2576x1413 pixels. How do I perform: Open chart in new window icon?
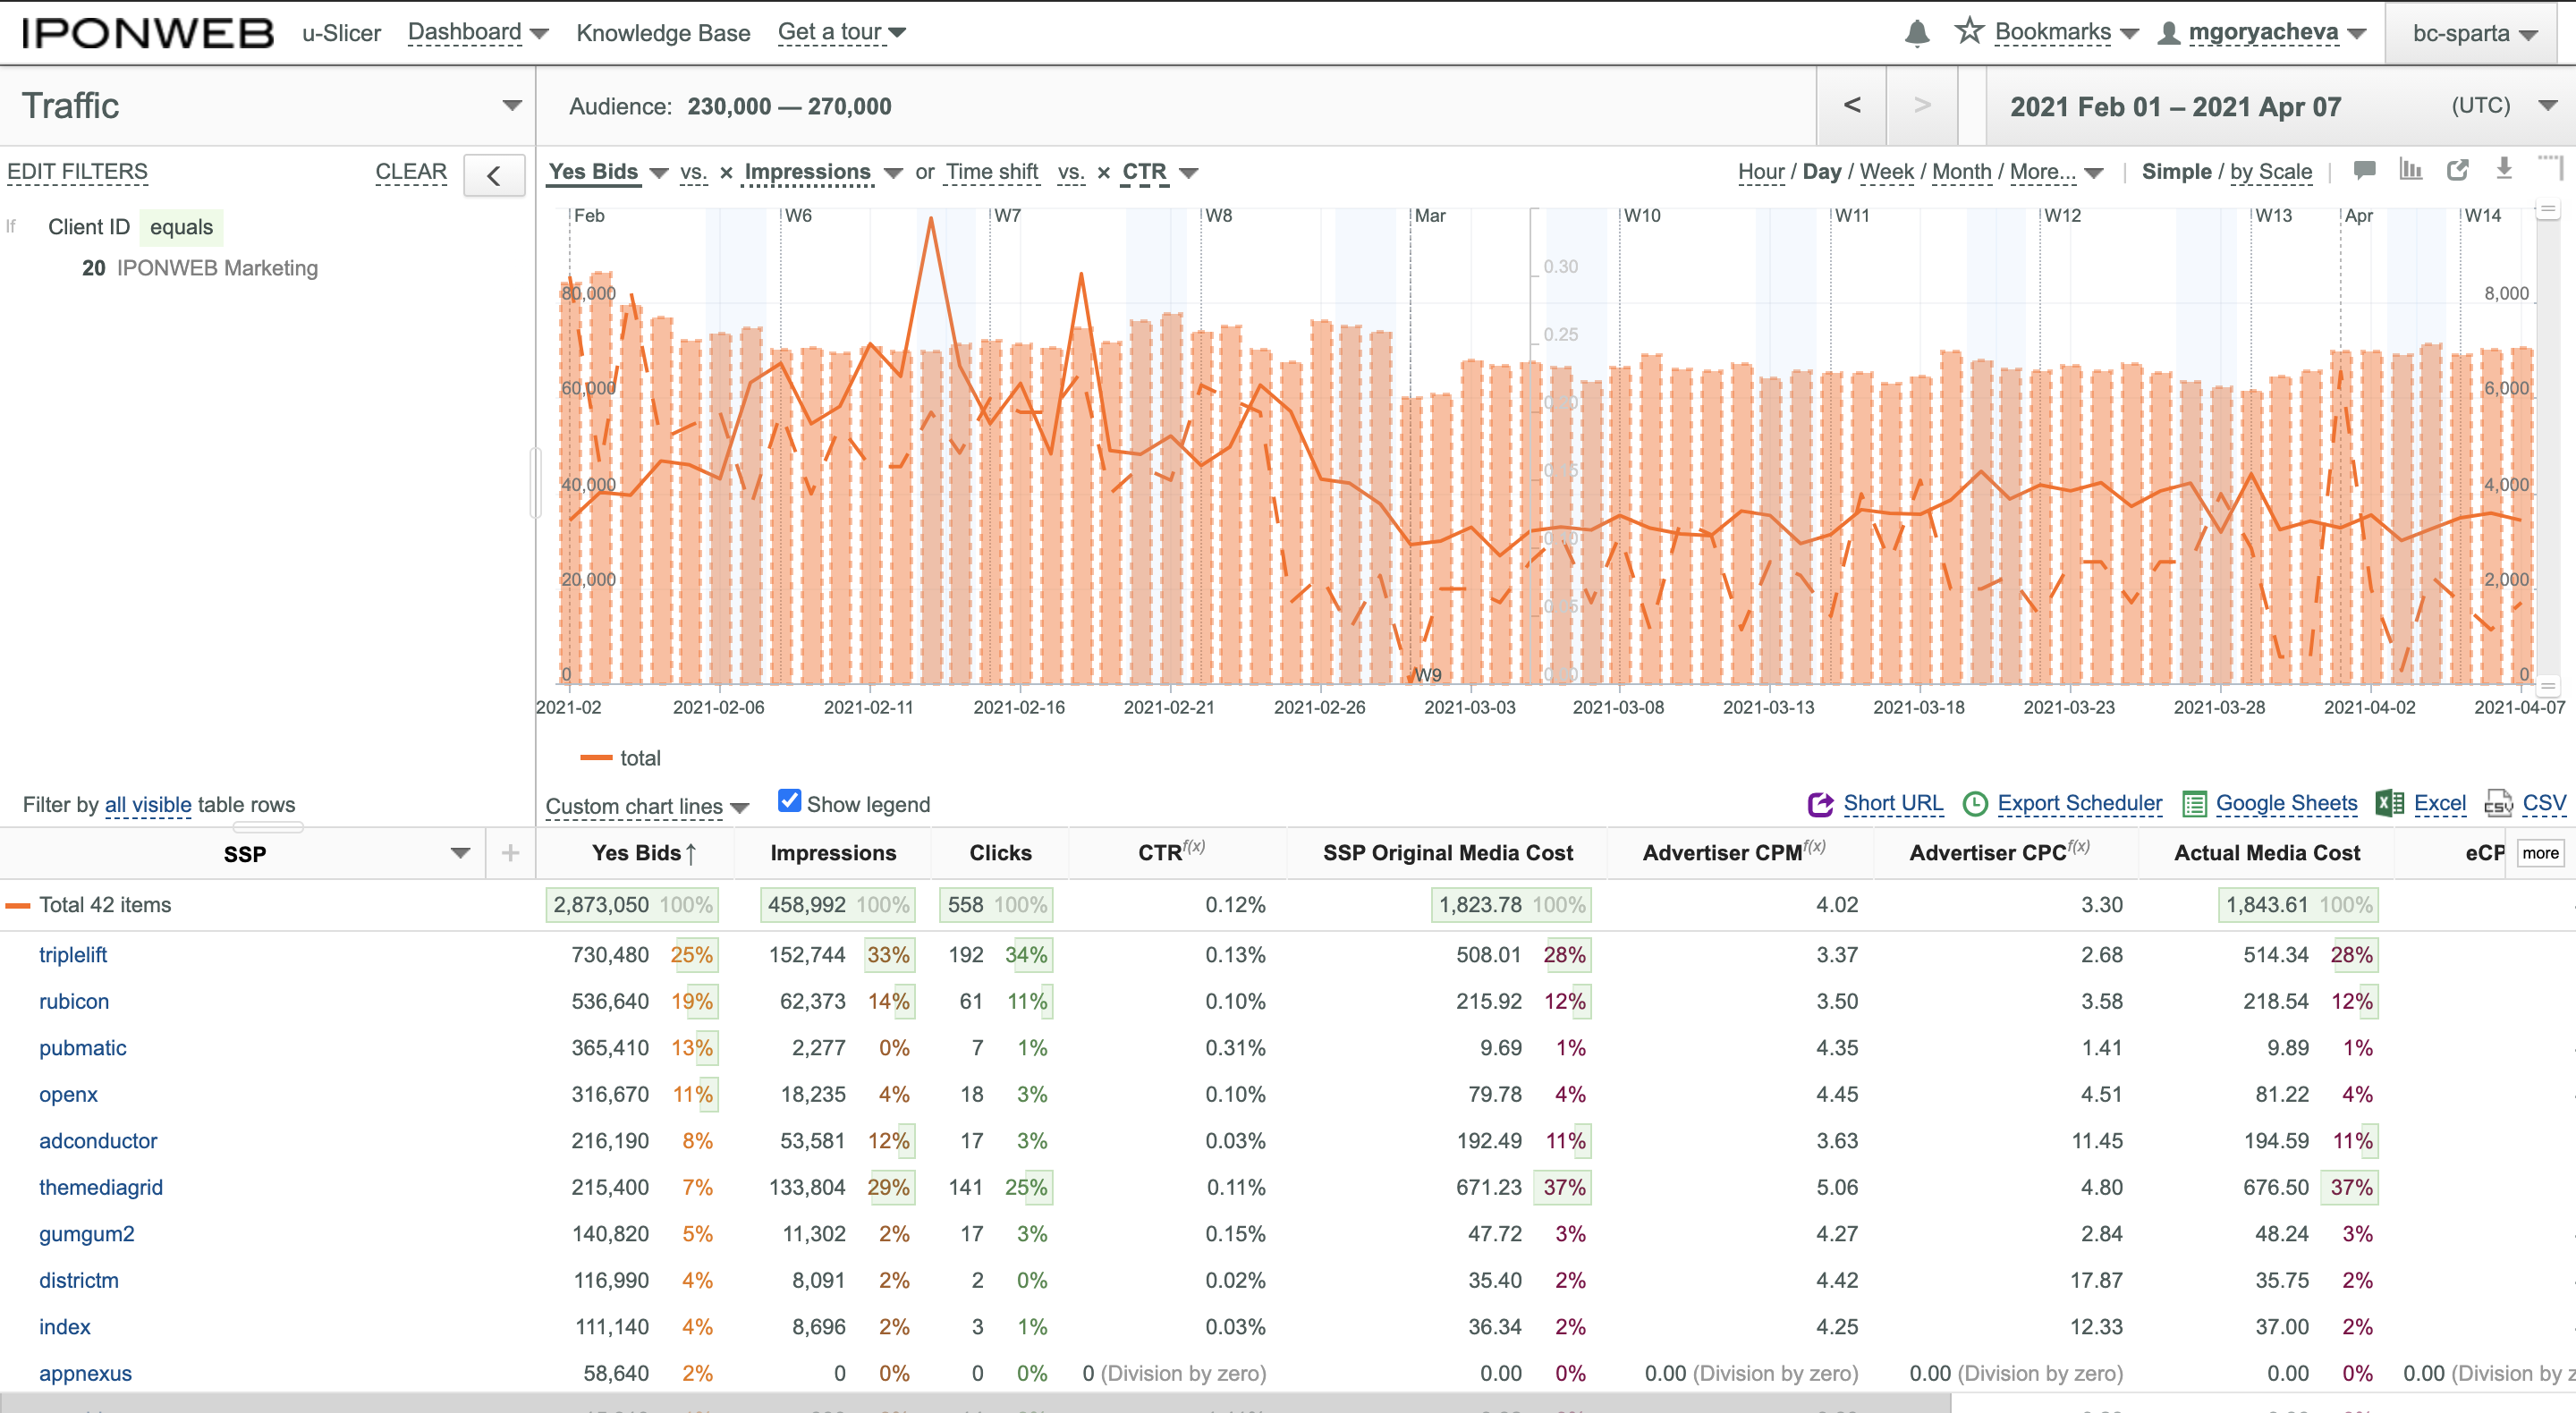2457,170
